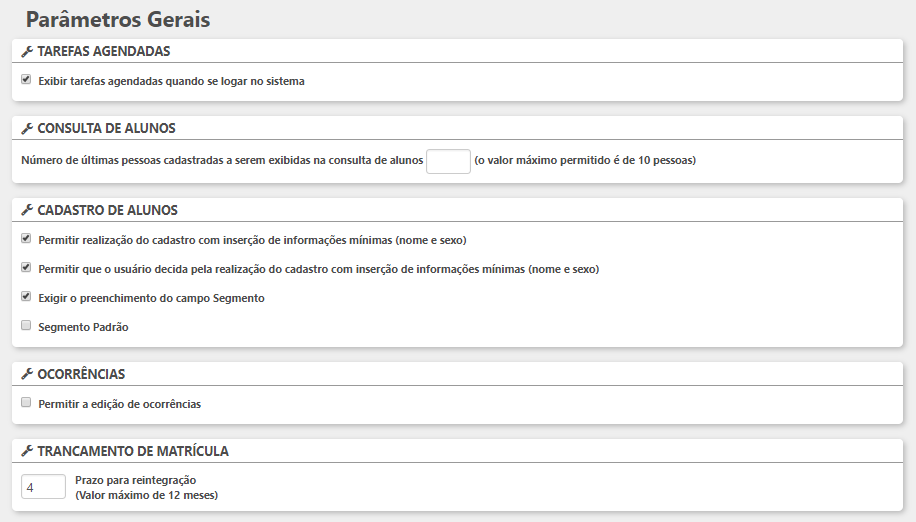The height and width of the screenshot is (522, 916).
Task: Toggle 'Permitir que o usuário decida' checkbox
Action: click(26, 268)
